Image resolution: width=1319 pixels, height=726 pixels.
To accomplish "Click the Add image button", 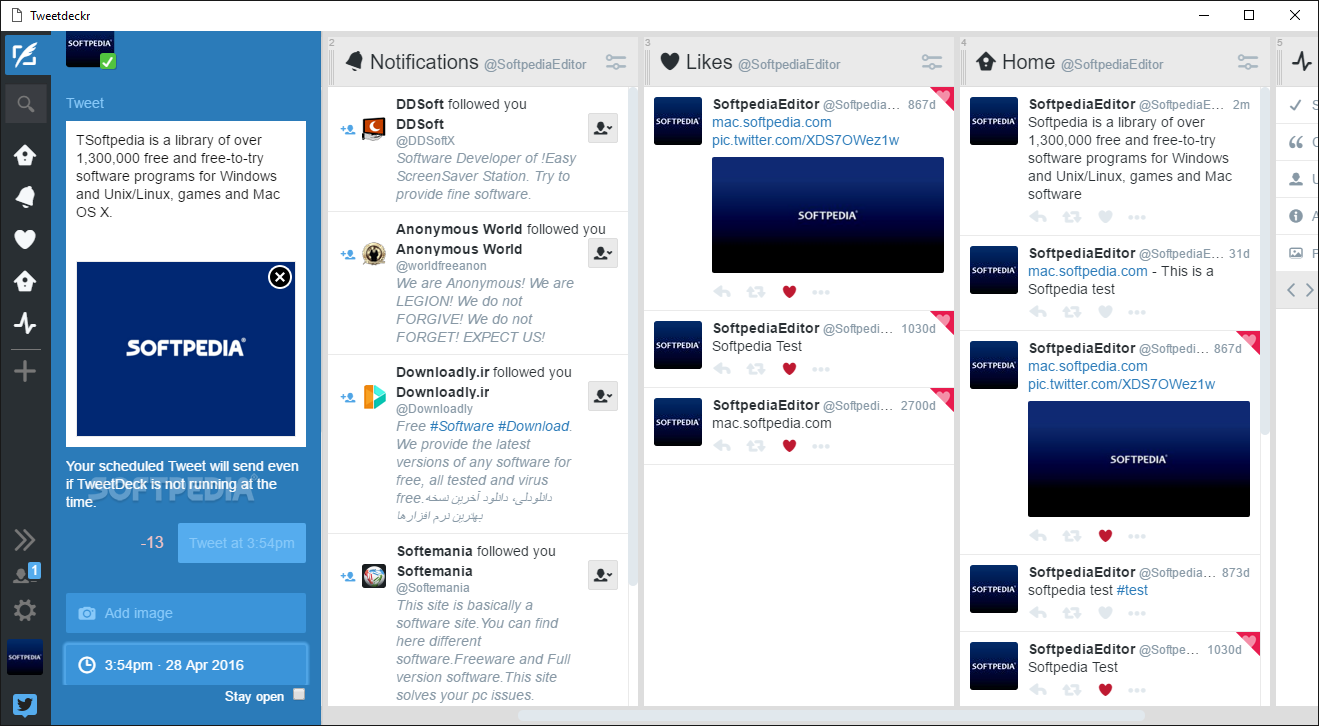I will [x=186, y=613].
